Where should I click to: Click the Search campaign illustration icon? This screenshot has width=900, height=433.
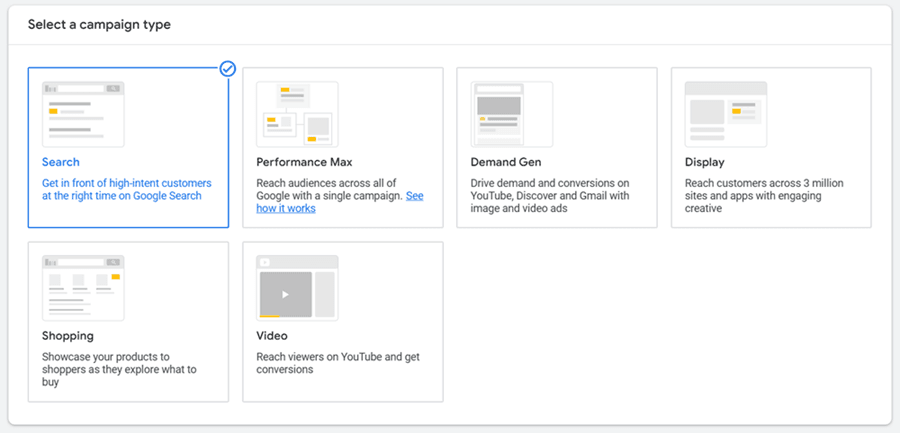(x=83, y=114)
